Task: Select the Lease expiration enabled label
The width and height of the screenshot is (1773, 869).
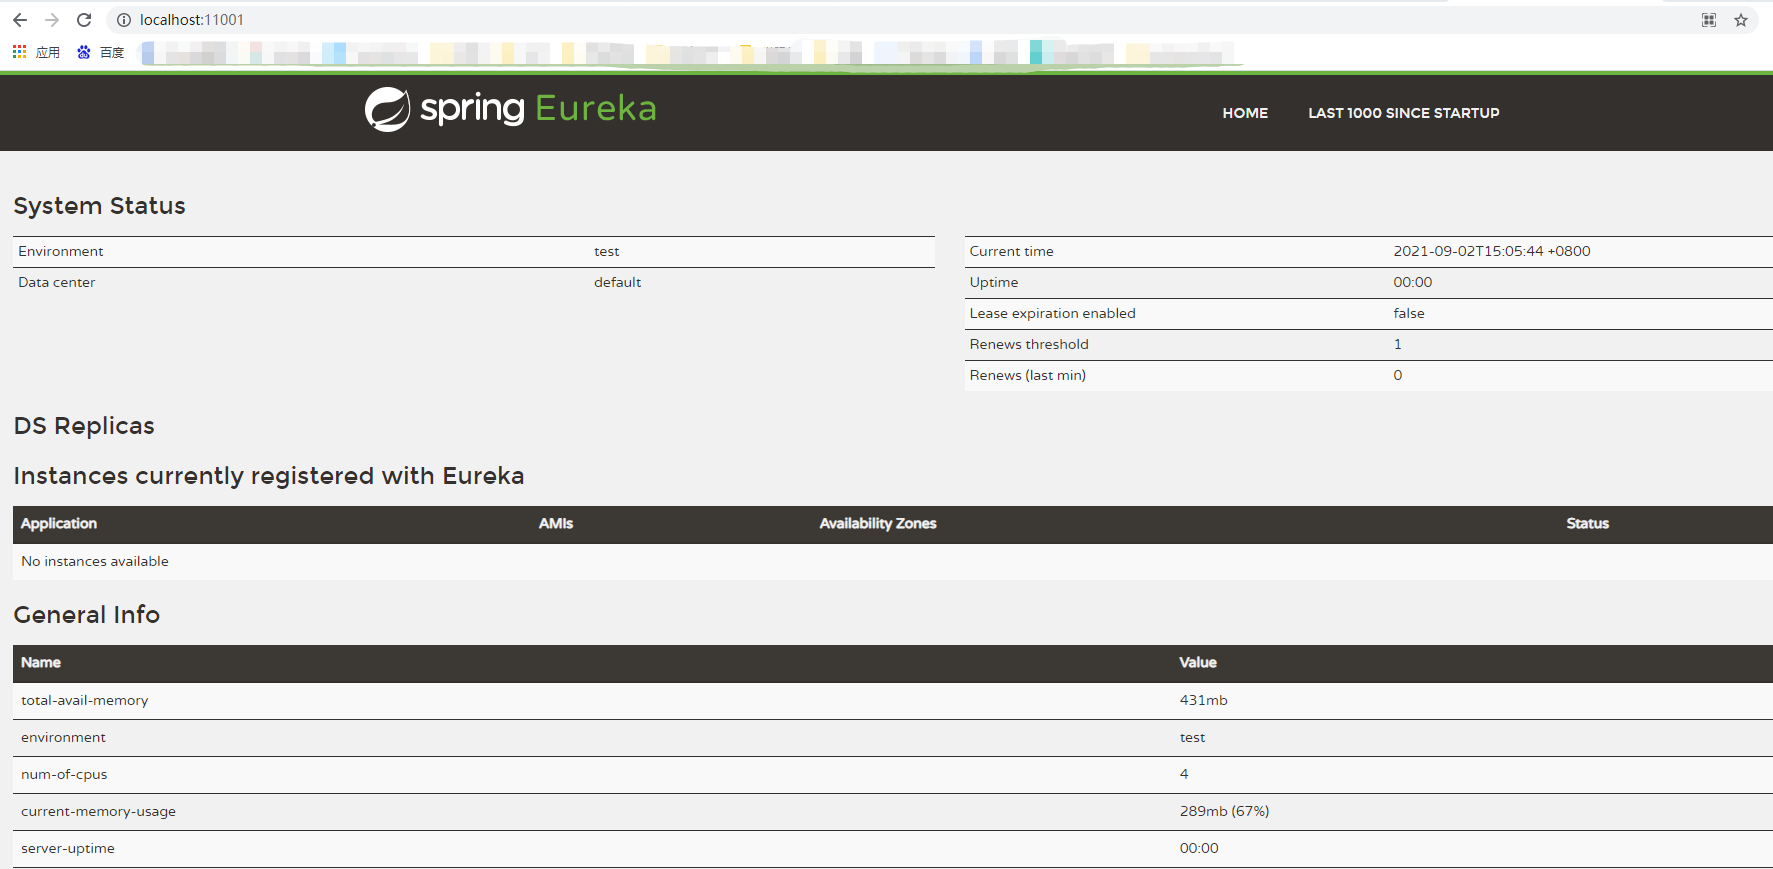Action: [x=1052, y=313]
